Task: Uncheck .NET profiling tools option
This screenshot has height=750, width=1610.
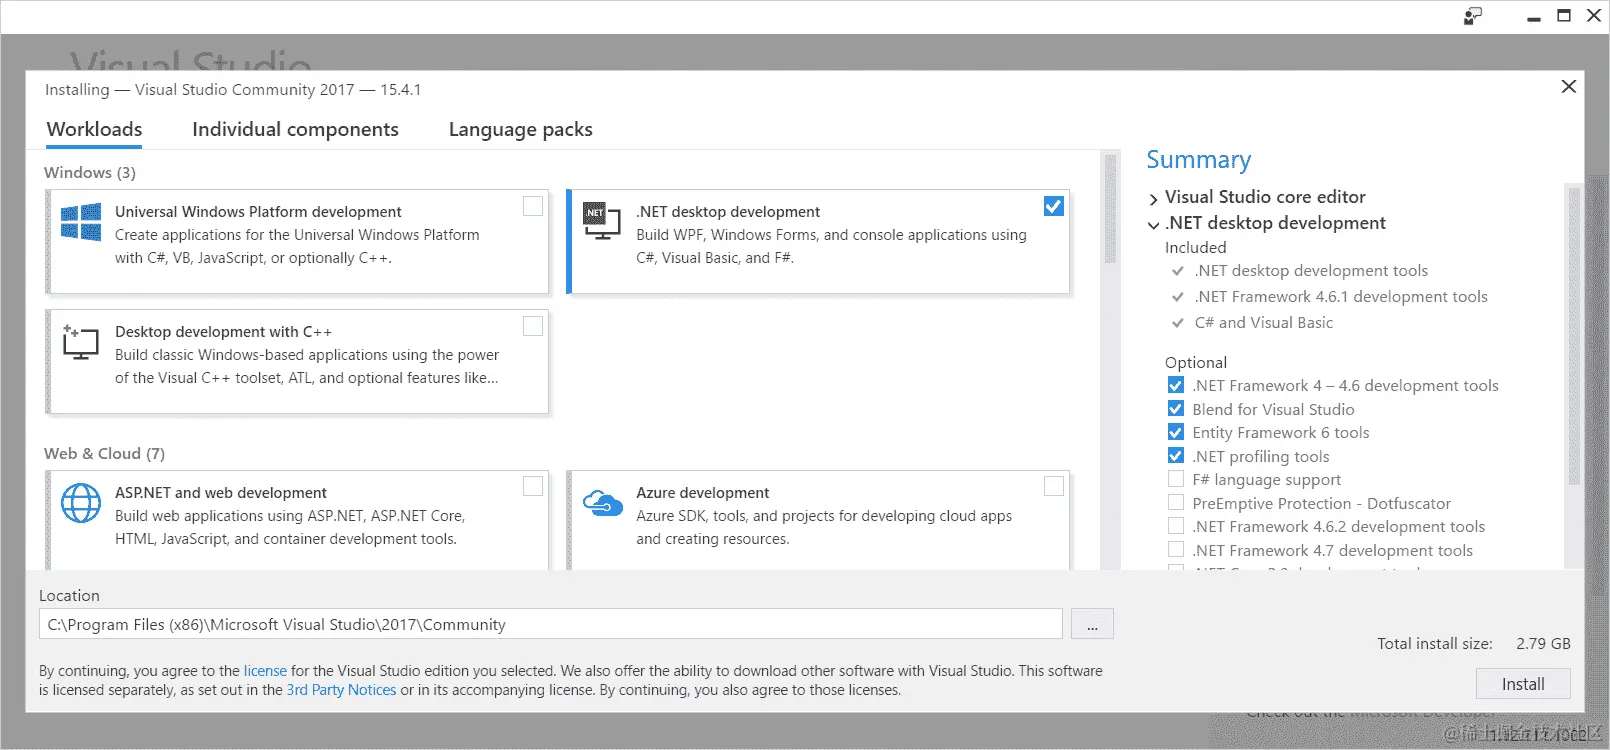Action: (1176, 456)
